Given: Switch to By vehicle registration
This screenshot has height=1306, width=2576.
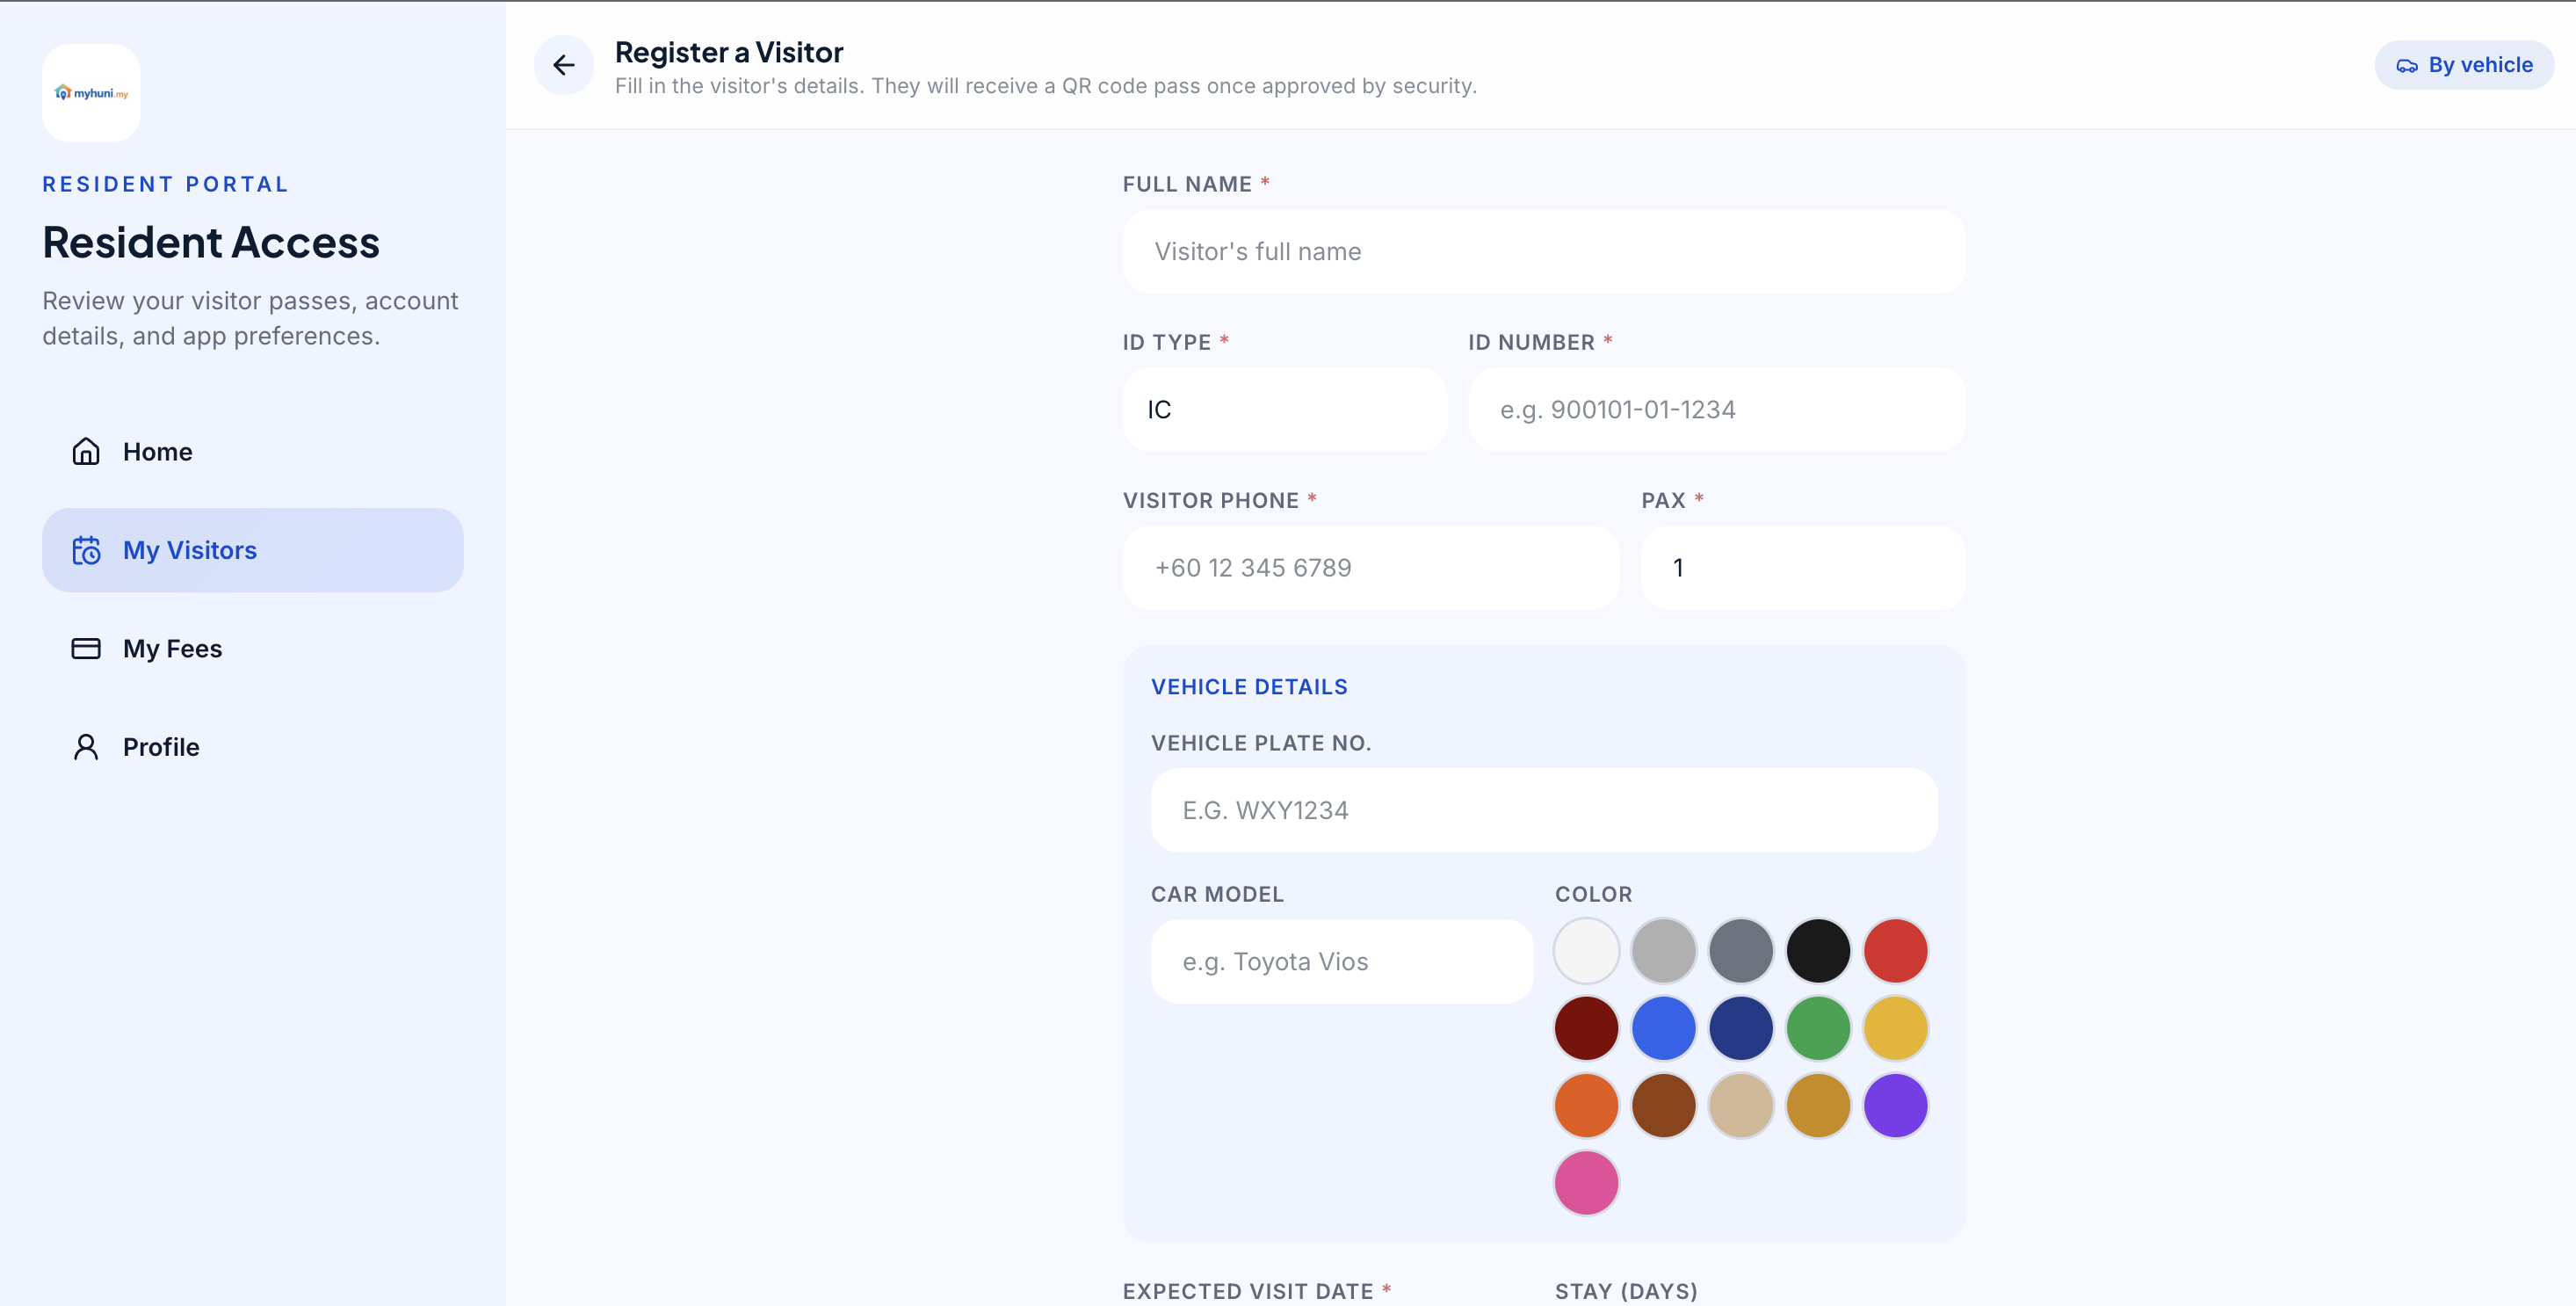Looking at the screenshot, I should (2464, 65).
